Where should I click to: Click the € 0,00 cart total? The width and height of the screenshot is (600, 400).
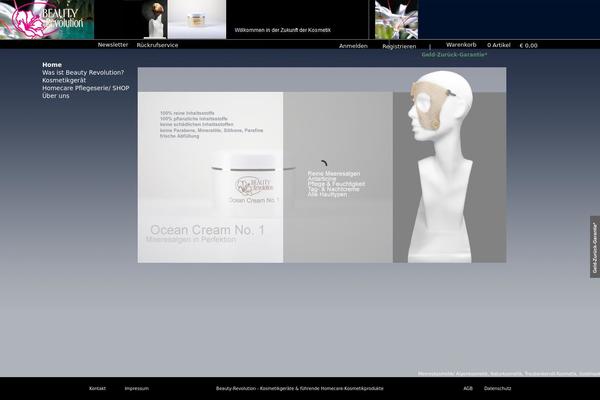point(528,46)
